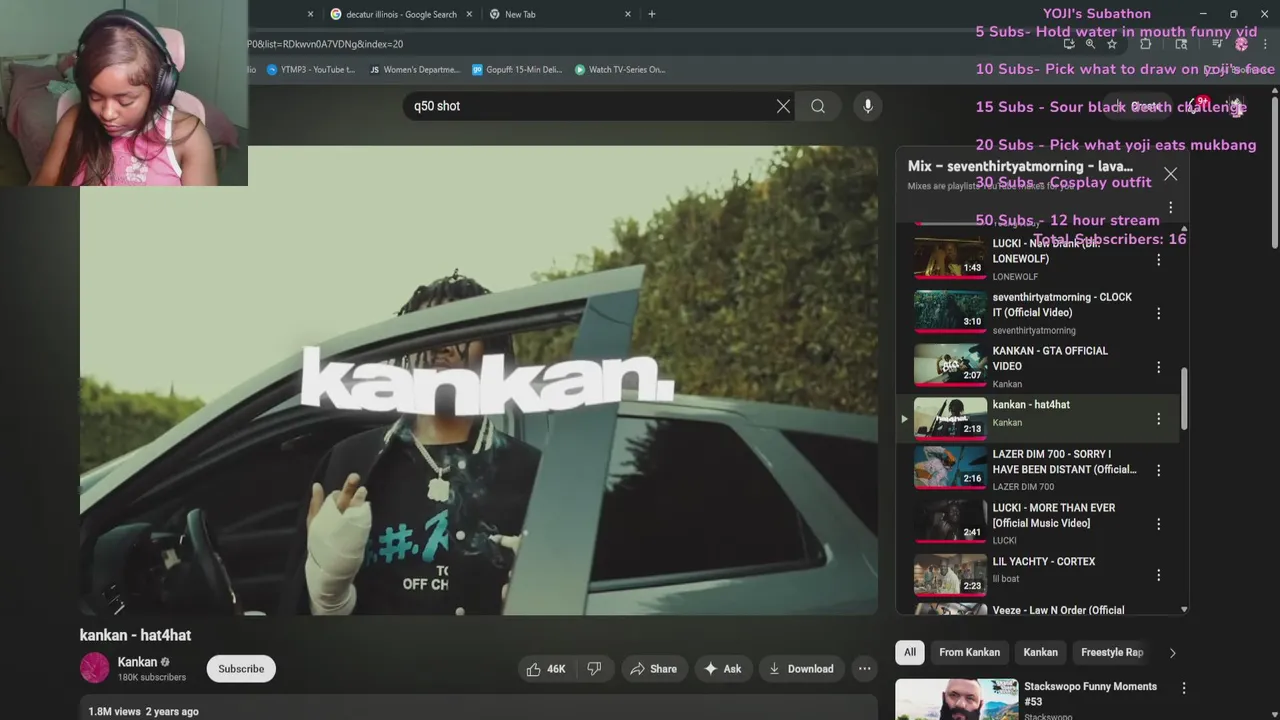Image resolution: width=1280 pixels, height=720 pixels.
Task: Click the 1.8M views description text
Action: (143, 712)
